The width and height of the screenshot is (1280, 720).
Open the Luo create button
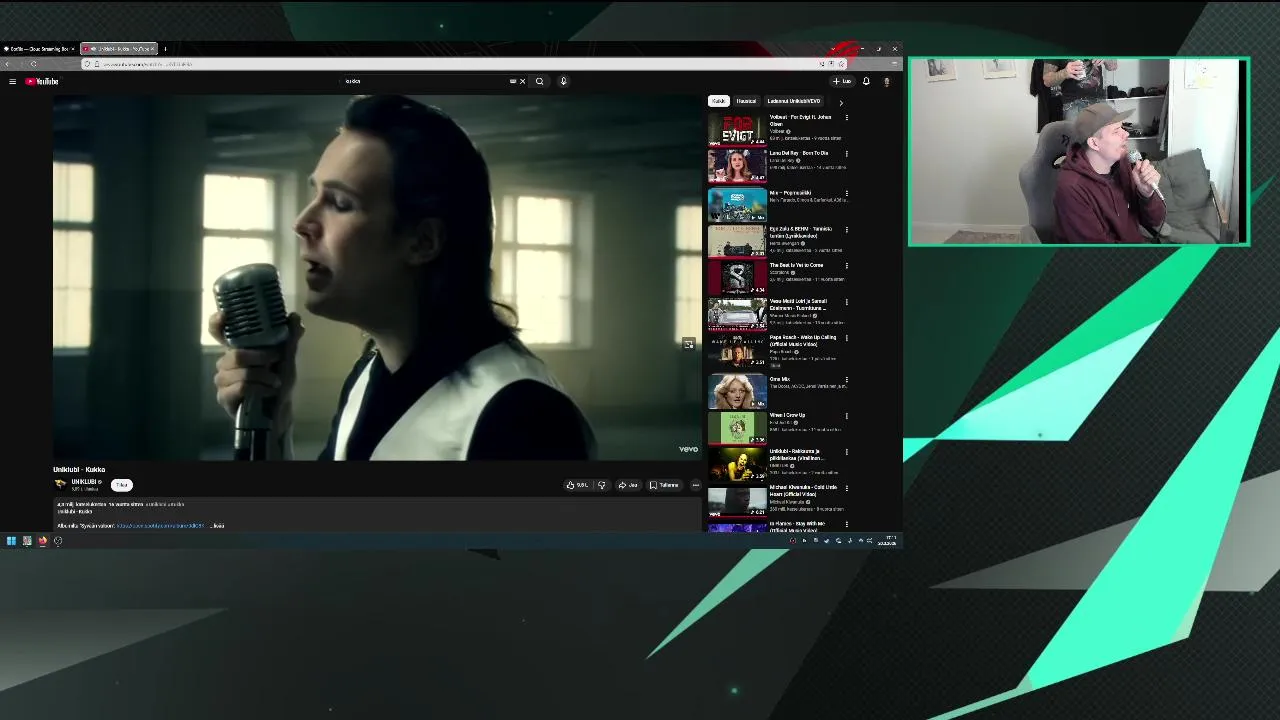coord(841,81)
